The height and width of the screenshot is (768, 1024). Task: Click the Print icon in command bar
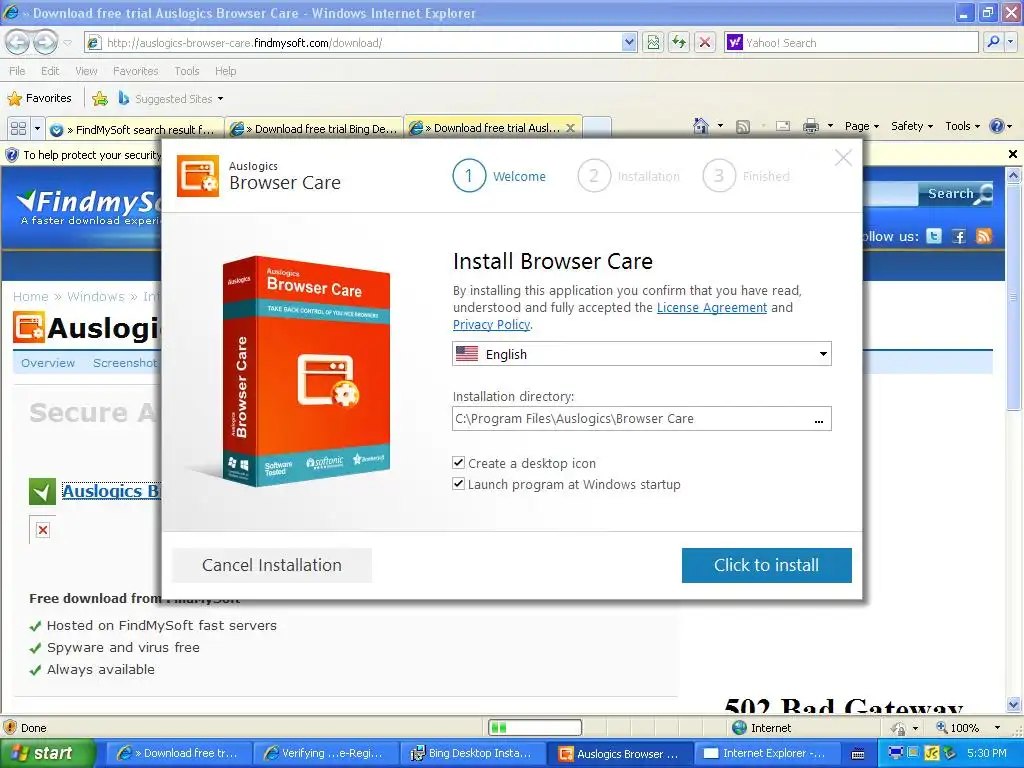click(810, 126)
